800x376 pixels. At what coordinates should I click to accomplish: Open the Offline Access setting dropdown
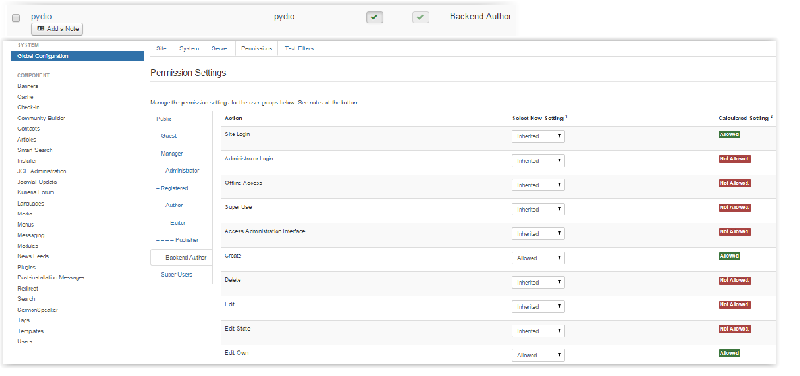[538, 185]
